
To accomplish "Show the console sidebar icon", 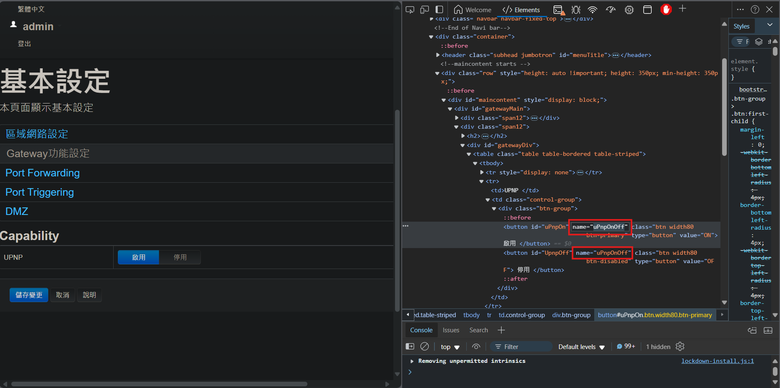I will pos(410,347).
